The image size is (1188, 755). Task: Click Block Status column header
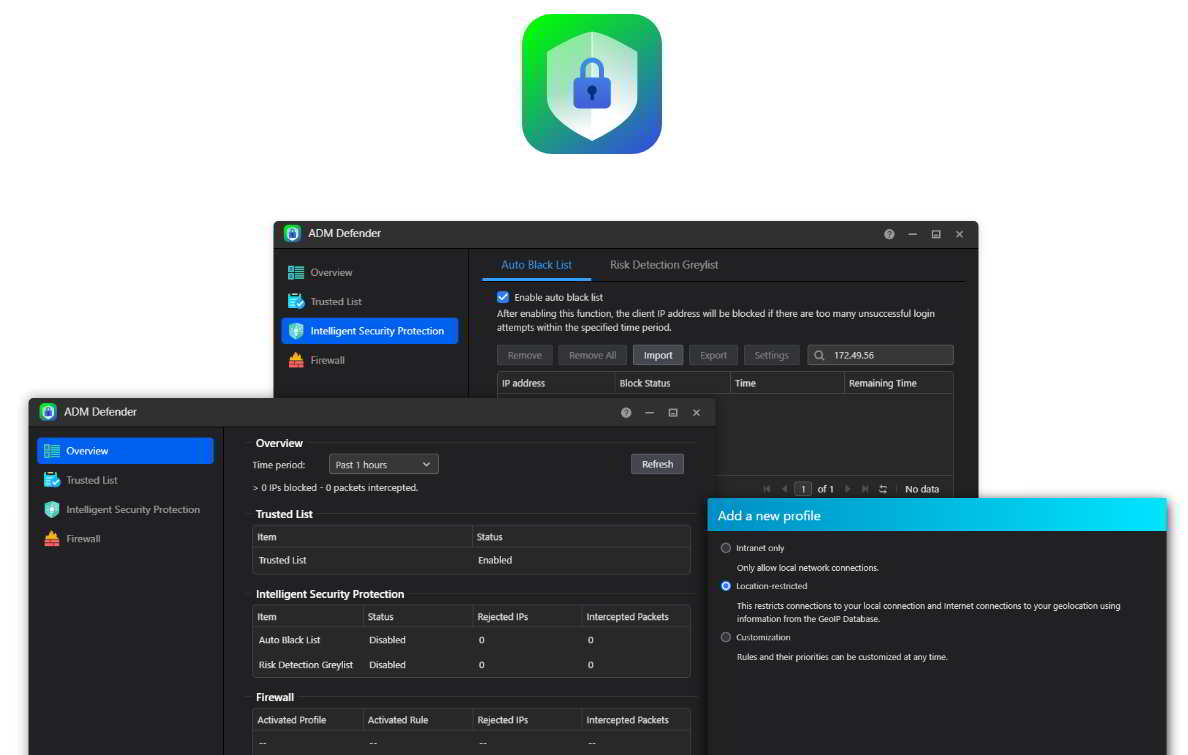(x=673, y=383)
